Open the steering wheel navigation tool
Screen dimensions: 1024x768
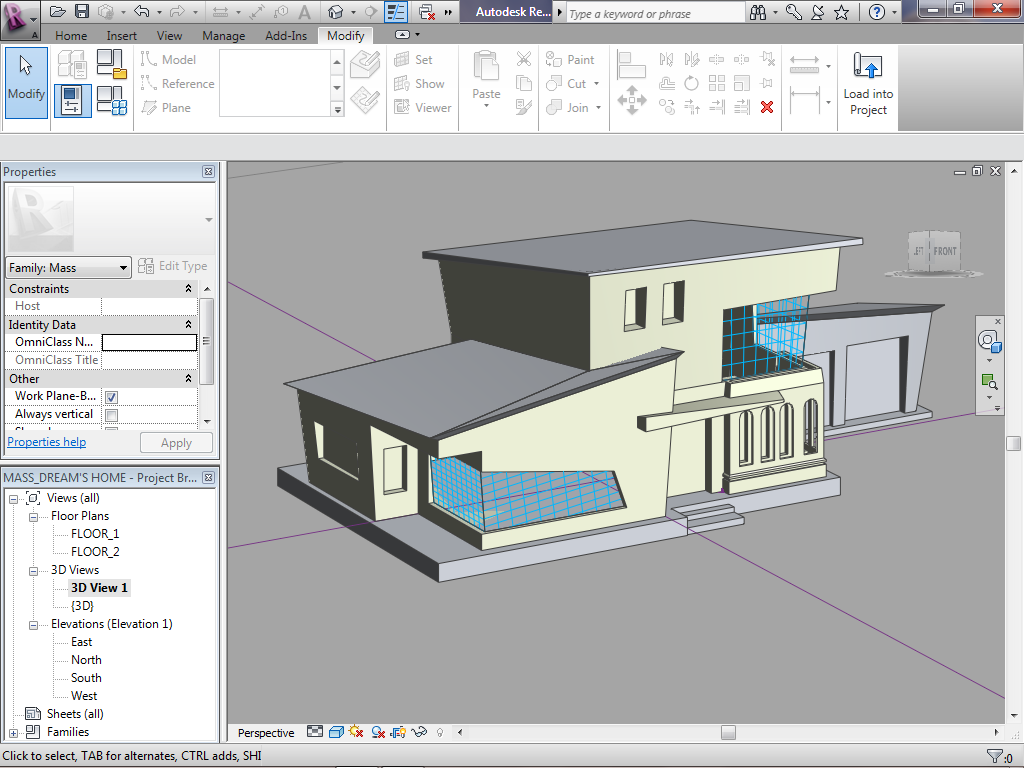point(989,341)
